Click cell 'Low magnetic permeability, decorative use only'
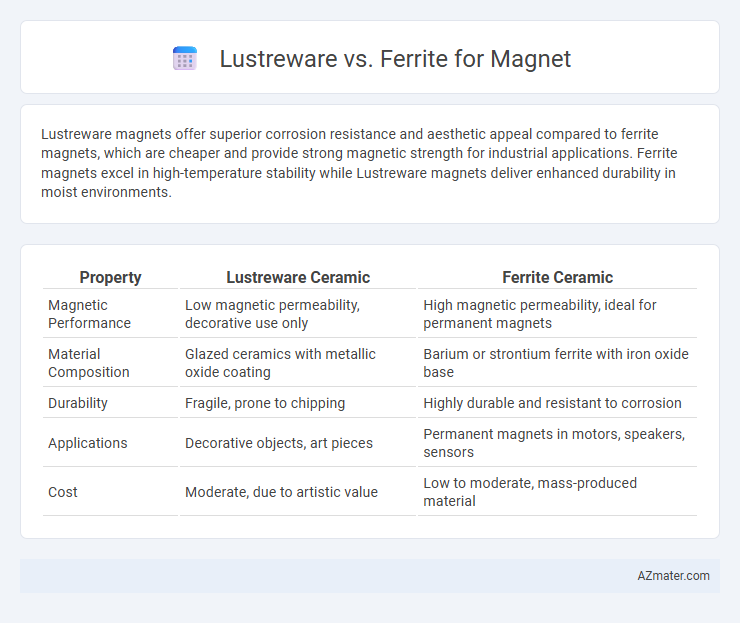 pyautogui.click(x=272, y=314)
